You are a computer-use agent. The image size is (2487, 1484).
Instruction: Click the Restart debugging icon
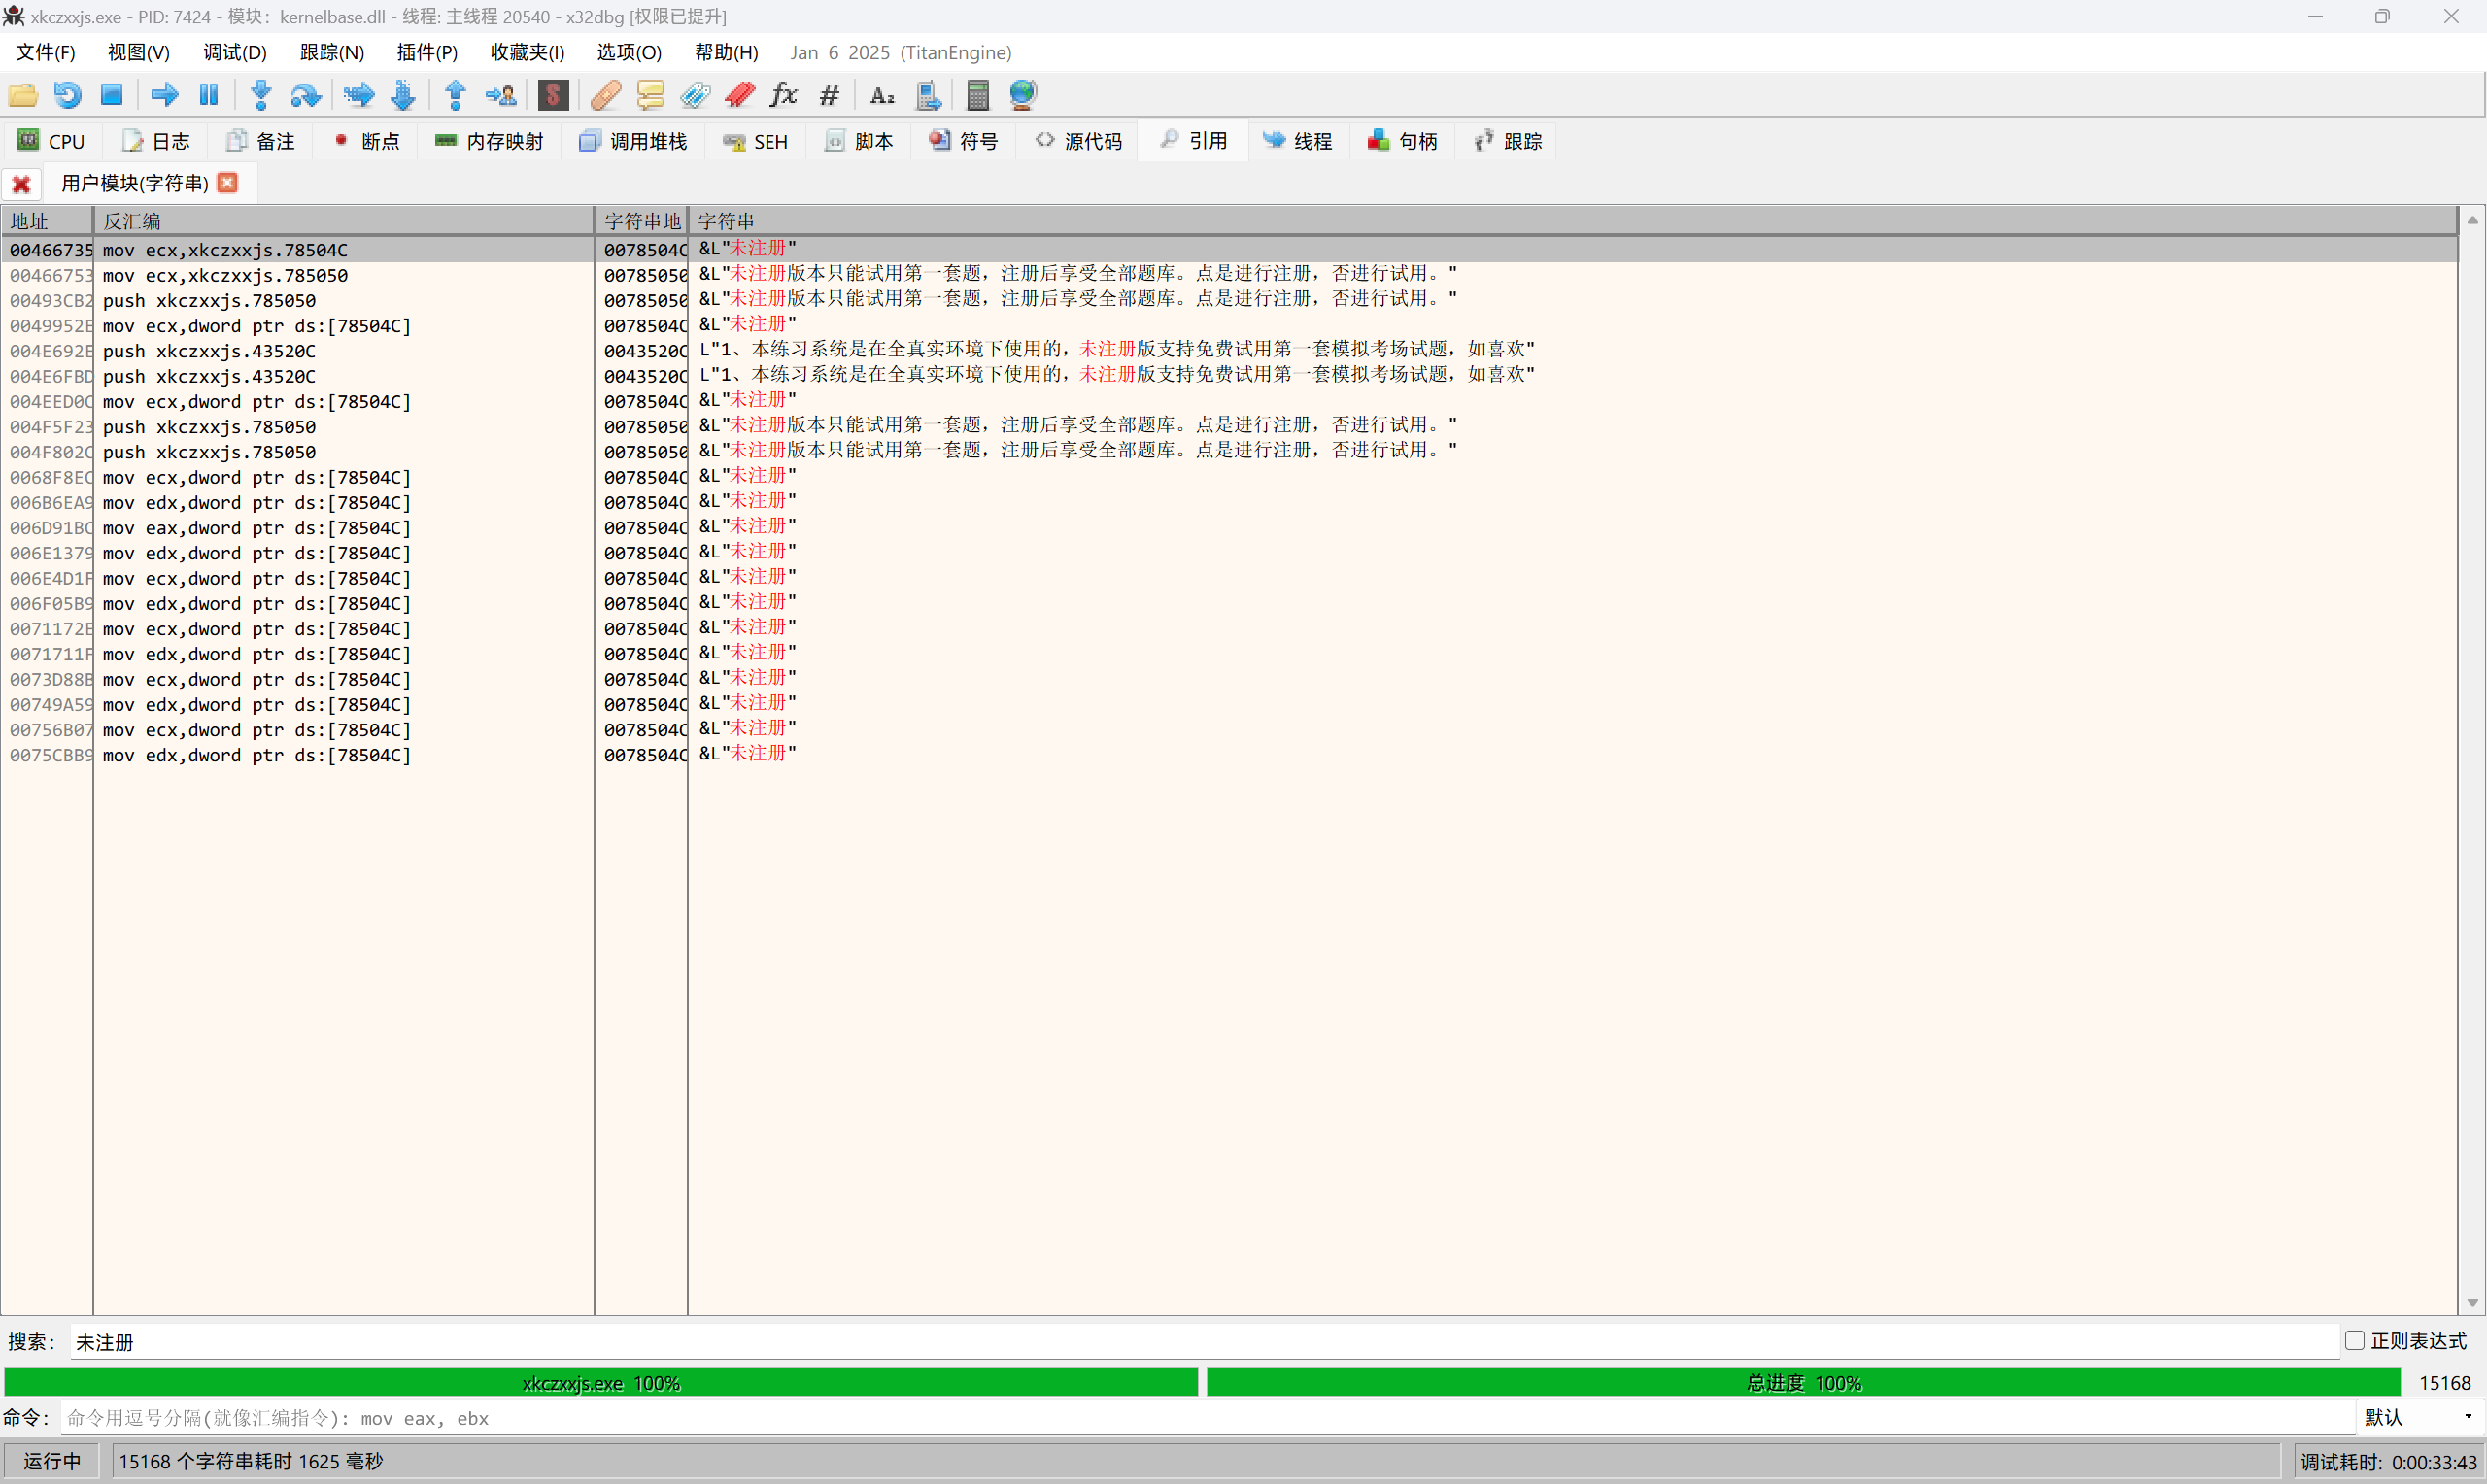pos(67,95)
